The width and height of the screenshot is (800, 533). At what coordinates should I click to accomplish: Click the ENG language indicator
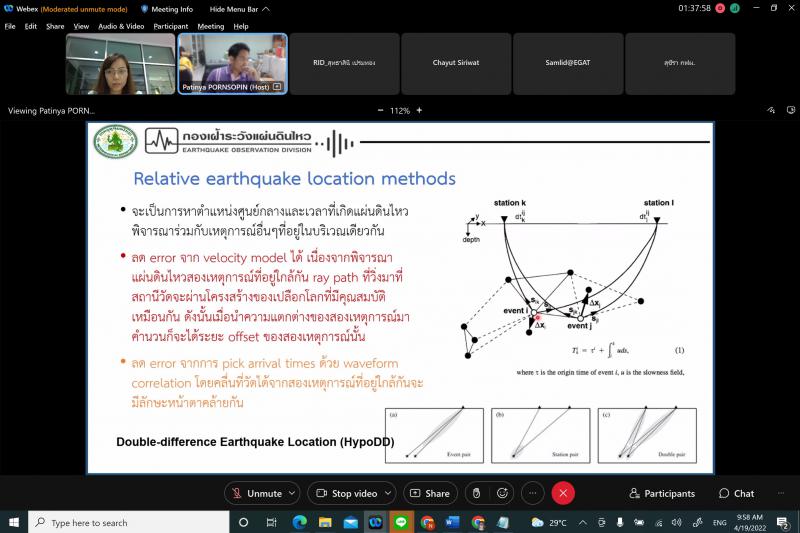(x=719, y=522)
